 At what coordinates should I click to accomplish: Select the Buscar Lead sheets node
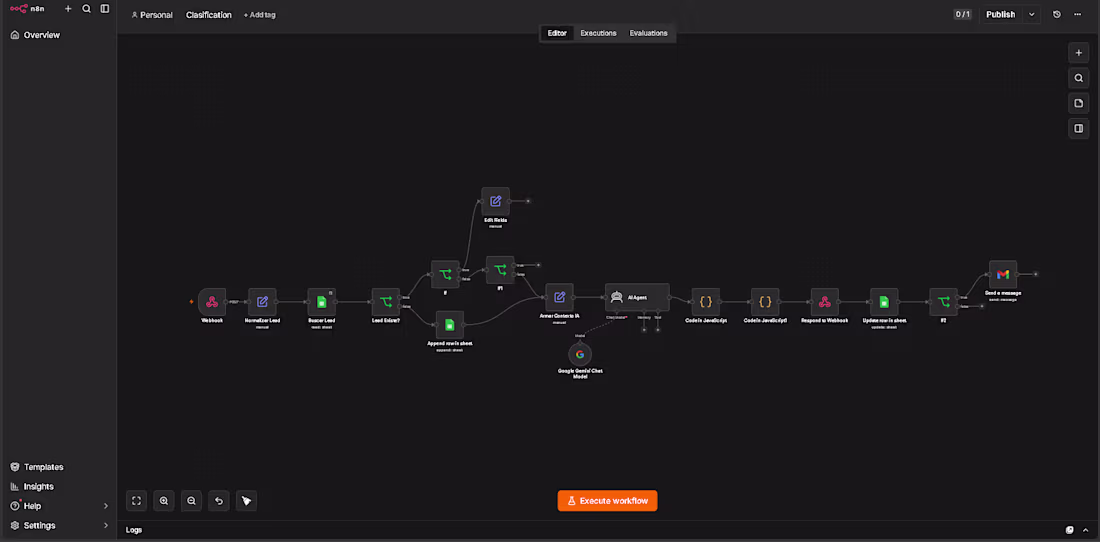coord(321,302)
